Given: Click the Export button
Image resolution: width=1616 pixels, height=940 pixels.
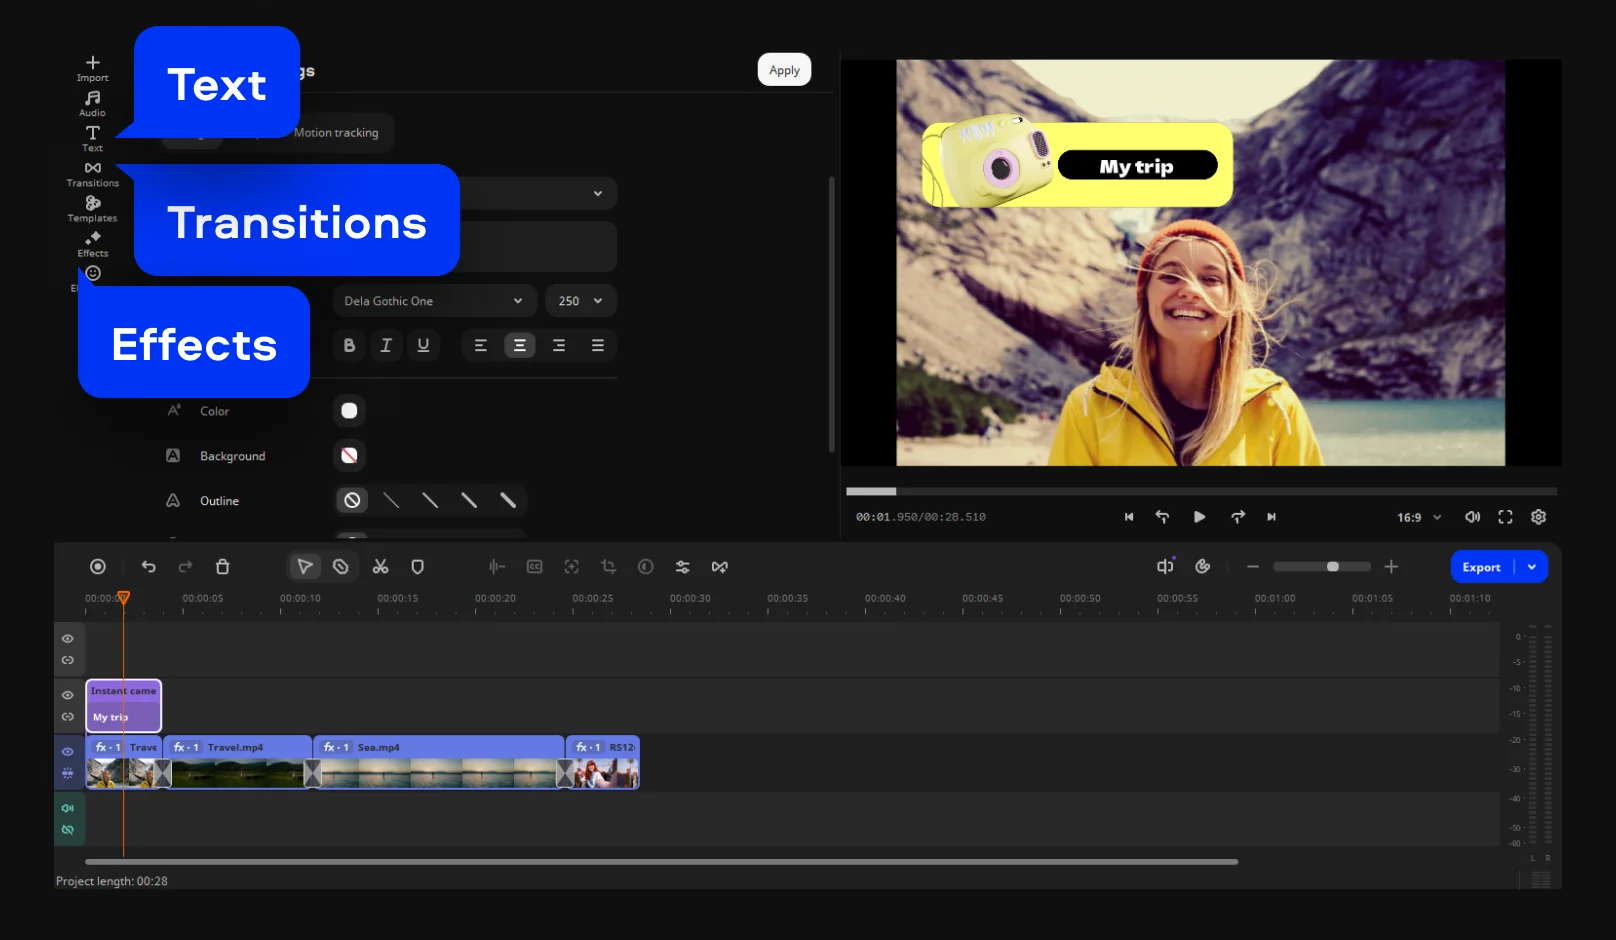Looking at the screenshot, I should tap(1481, 567).
